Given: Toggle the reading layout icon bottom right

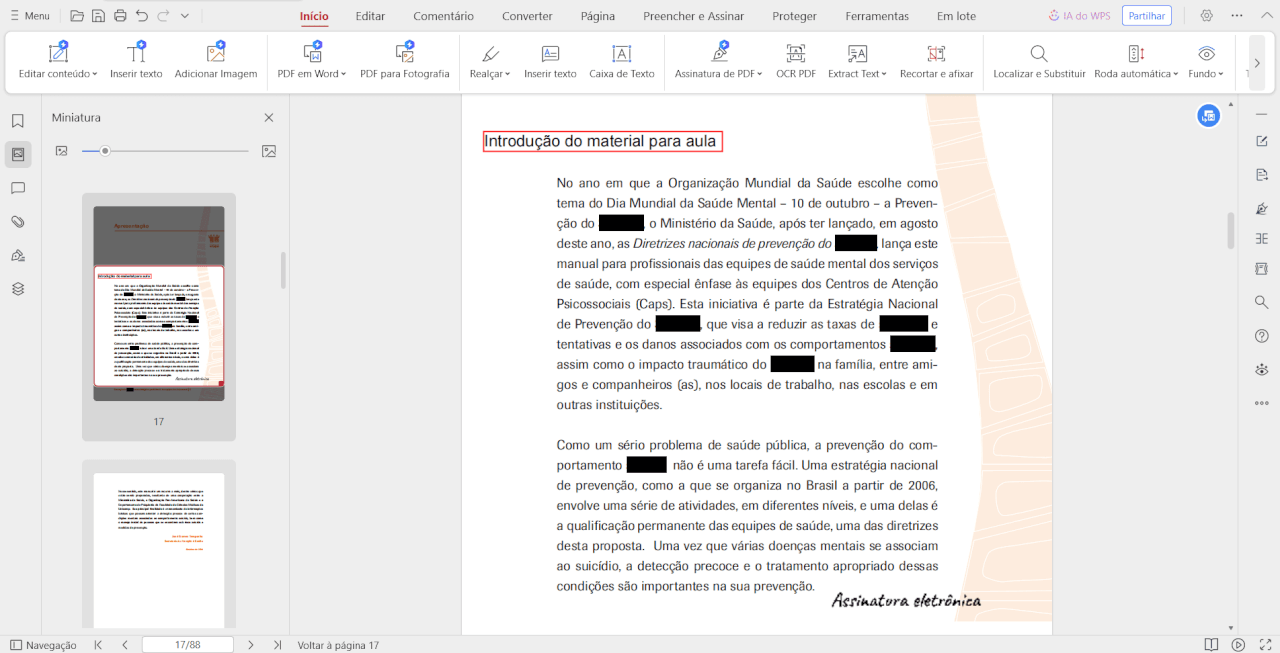Looking at the screenshot, I should coord(1211,645).
